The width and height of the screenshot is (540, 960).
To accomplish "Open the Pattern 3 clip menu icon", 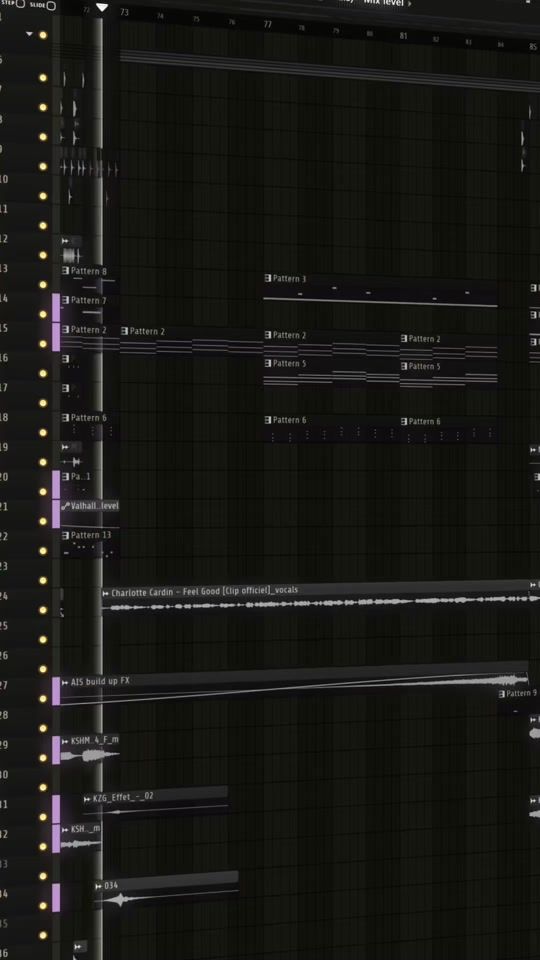I will click(x=268, y=279).
